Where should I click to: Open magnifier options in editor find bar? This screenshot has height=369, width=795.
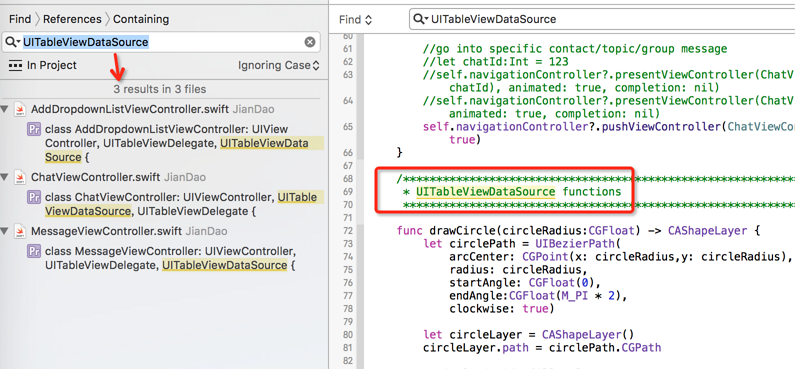coord(421,19)
